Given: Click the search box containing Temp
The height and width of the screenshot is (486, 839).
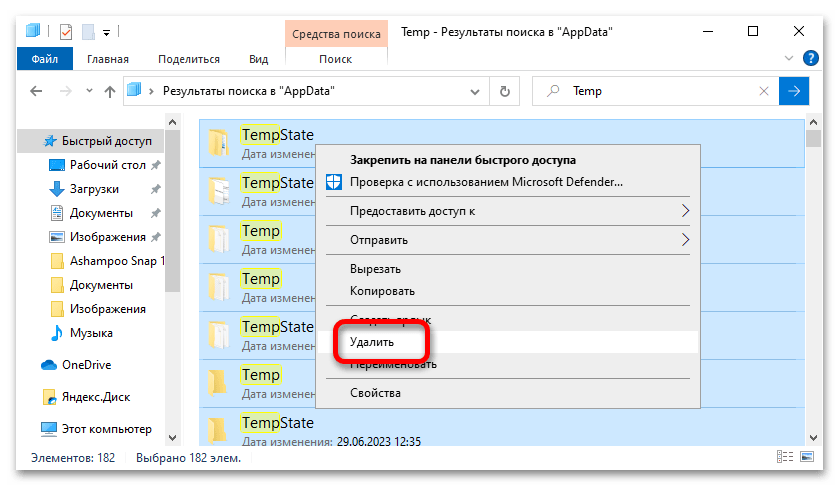Looking at the screenshot, I should pyautogui.click(x=655, y=91).
